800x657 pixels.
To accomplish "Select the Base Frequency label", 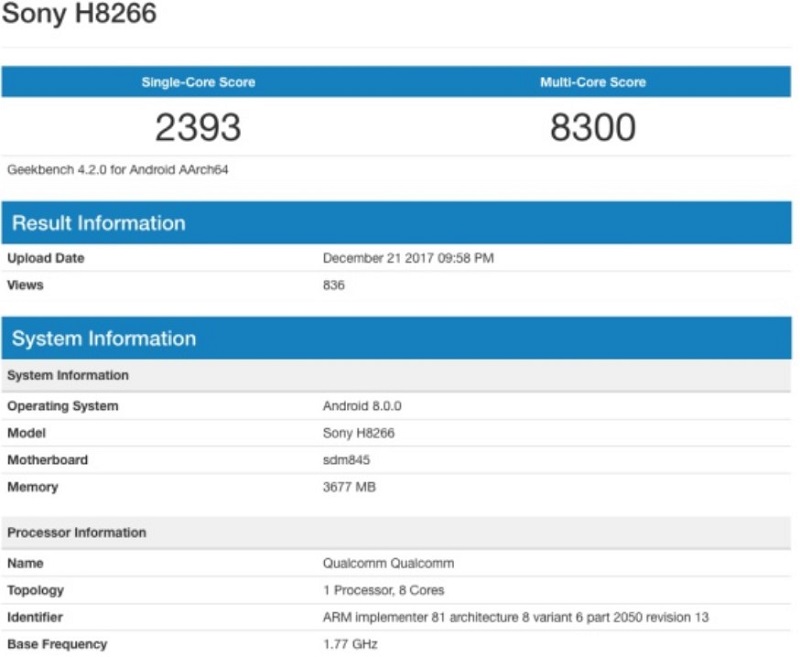I will pos(57,644).
